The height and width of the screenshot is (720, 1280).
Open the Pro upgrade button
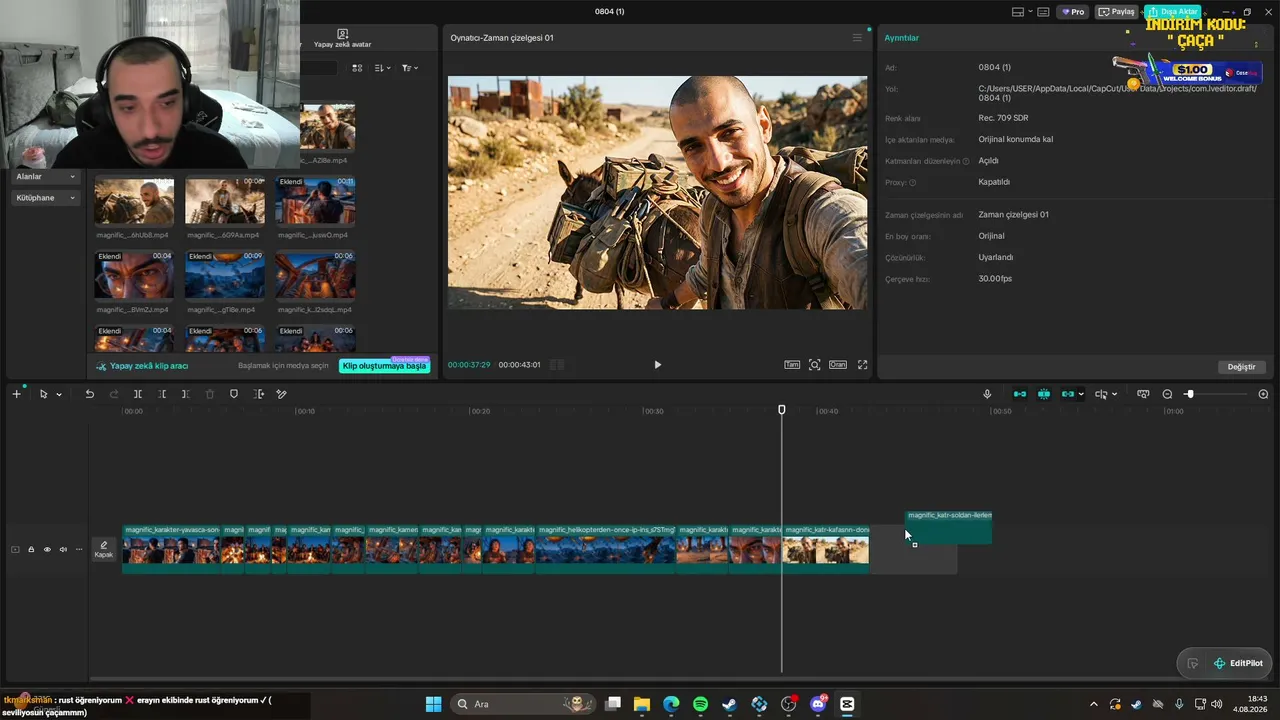pos(1073,12)
